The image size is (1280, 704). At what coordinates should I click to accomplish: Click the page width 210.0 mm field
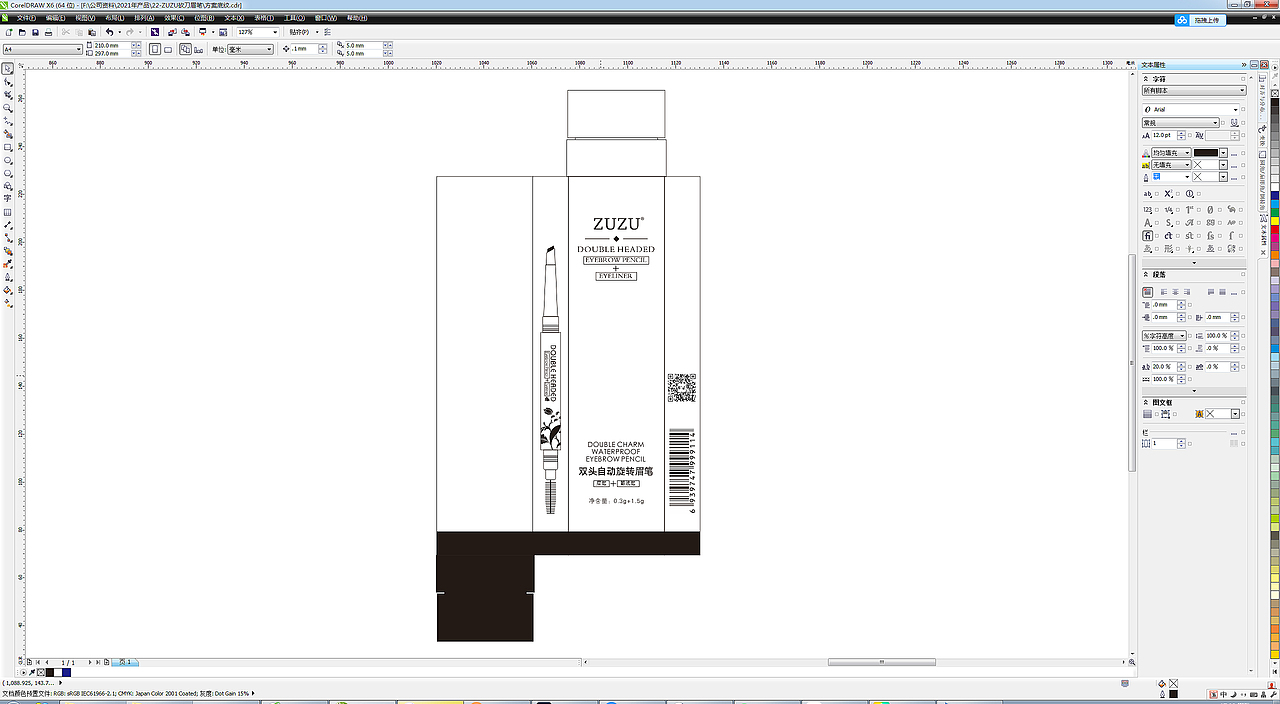coord(112,45)
